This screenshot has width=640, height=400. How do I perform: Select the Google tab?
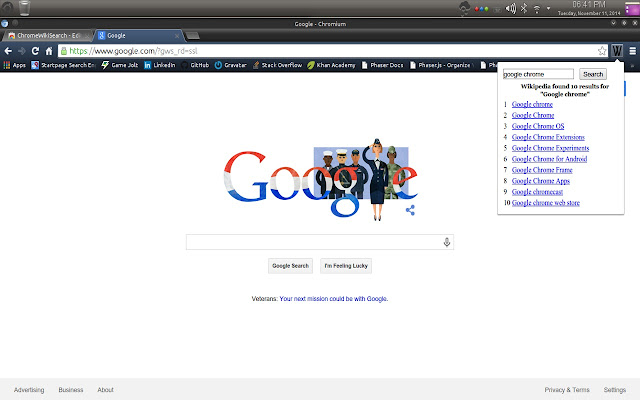[x=139, y=36]
